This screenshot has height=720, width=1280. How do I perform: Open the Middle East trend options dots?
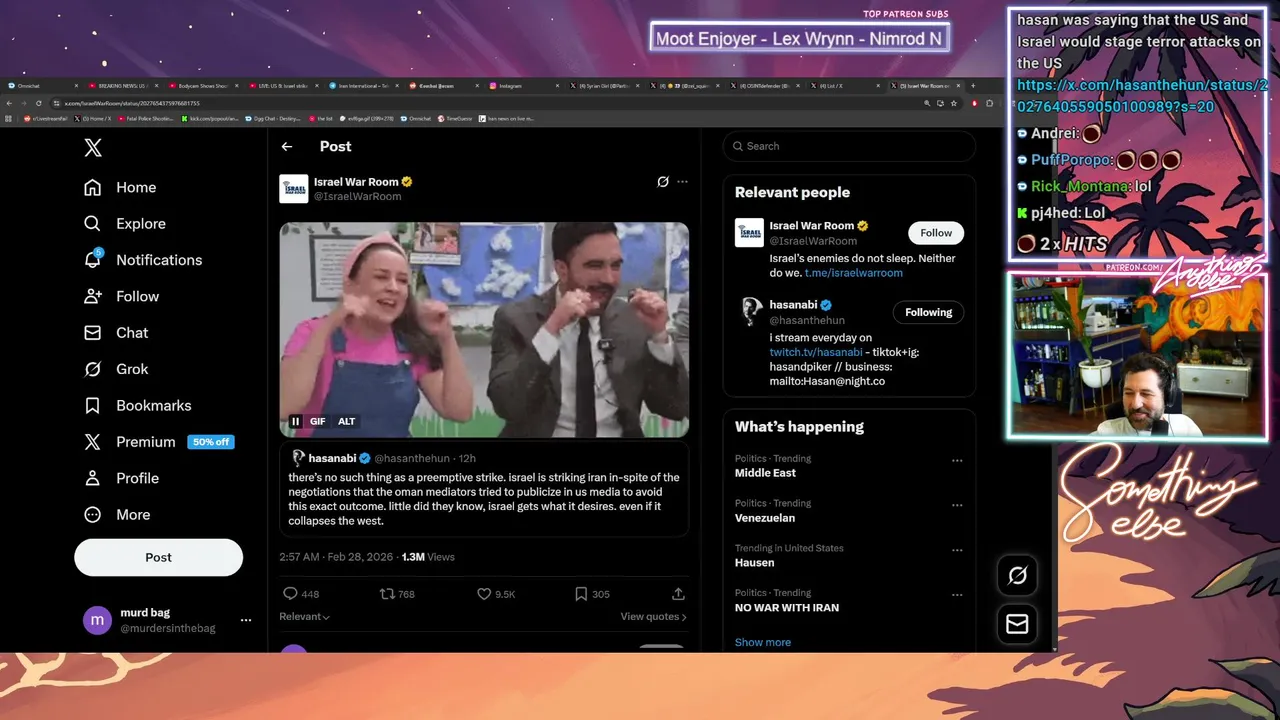(x=957, y=461)
